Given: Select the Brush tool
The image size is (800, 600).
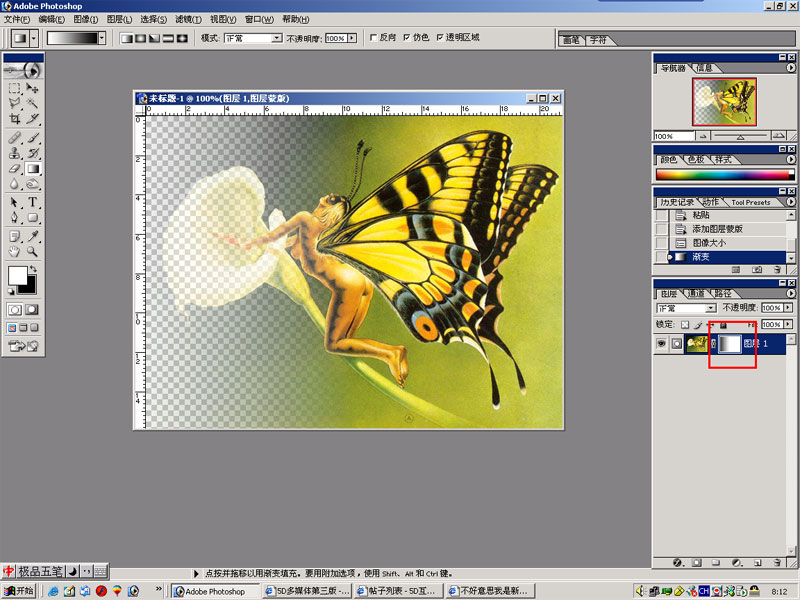Looking at the screenshot, I should click(x=32, y=138).
